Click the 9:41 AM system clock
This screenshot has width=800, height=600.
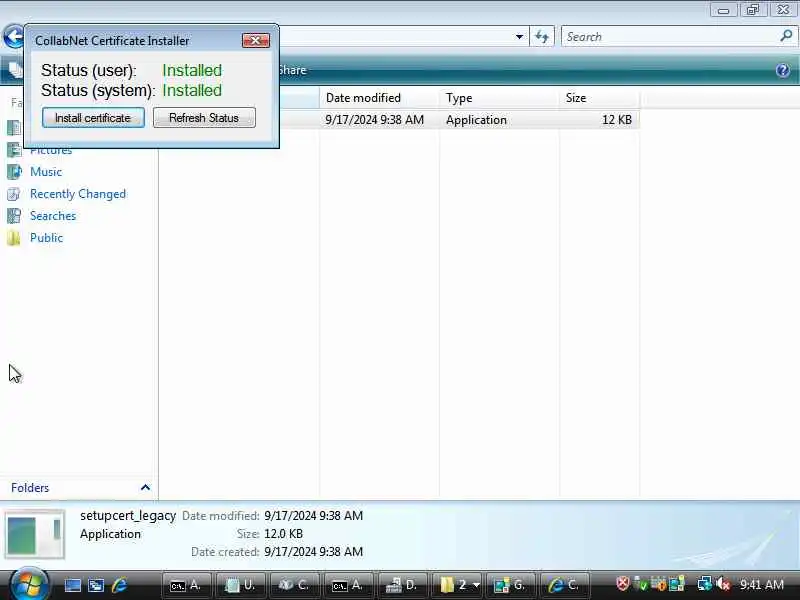click(x=762, y=584)
